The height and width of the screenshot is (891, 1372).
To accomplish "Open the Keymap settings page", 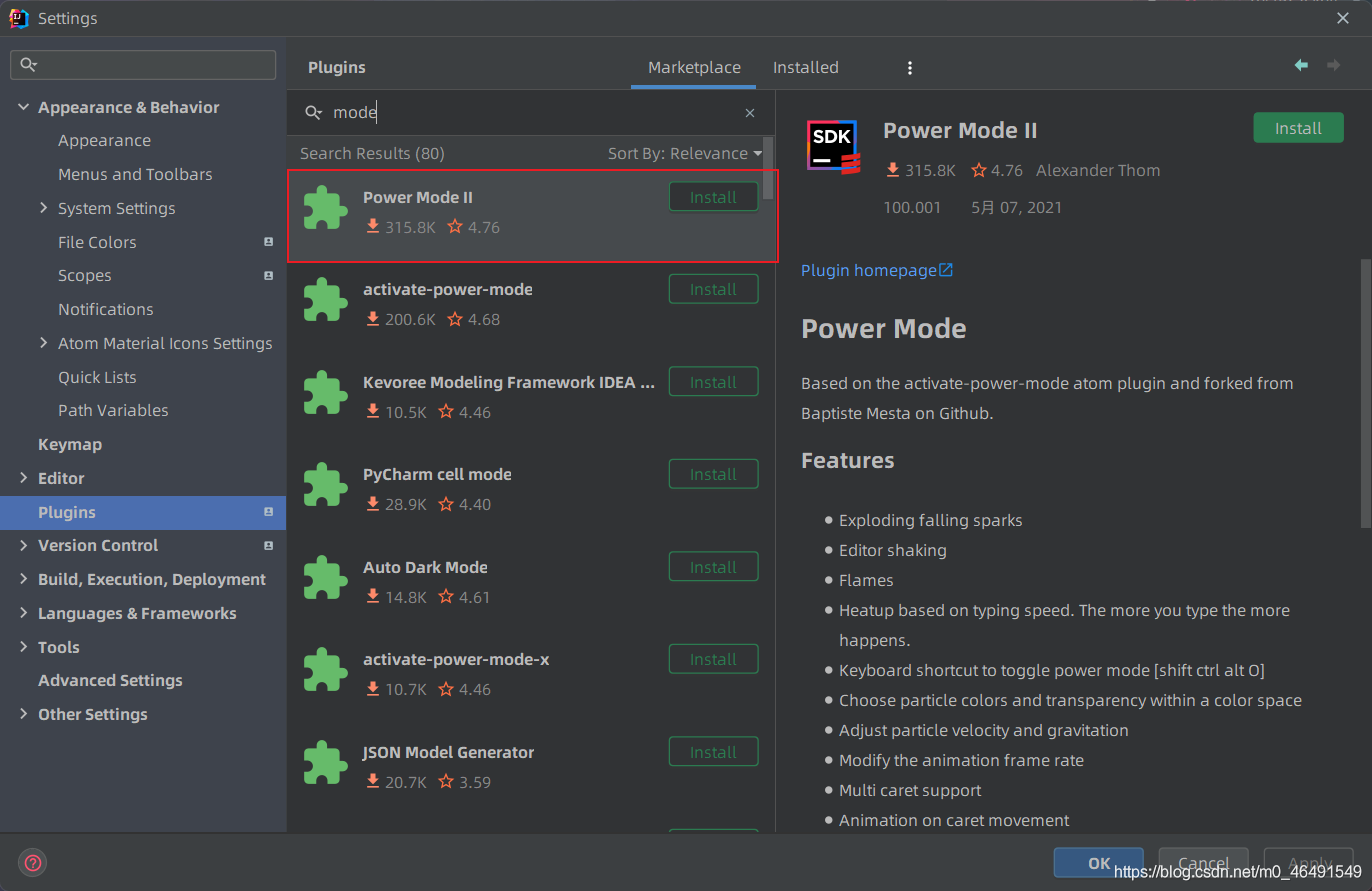I will [70, 444].
